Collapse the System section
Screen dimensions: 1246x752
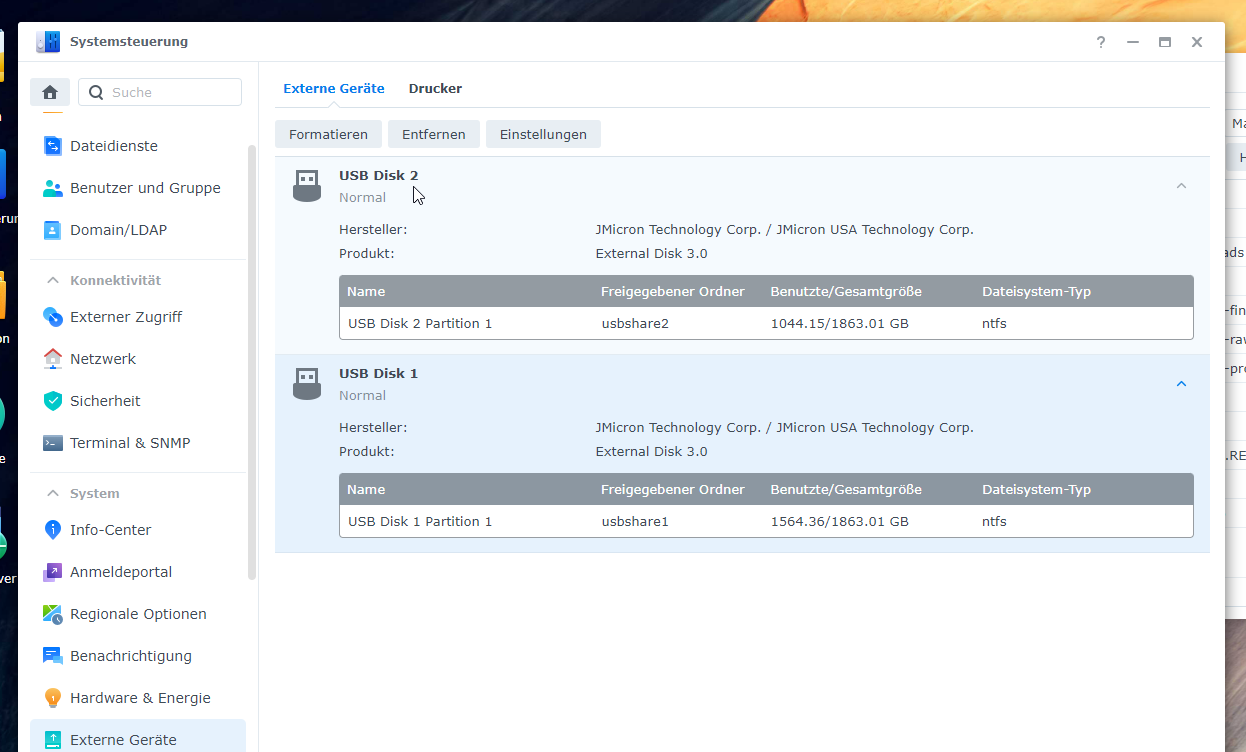pos(52,494)
